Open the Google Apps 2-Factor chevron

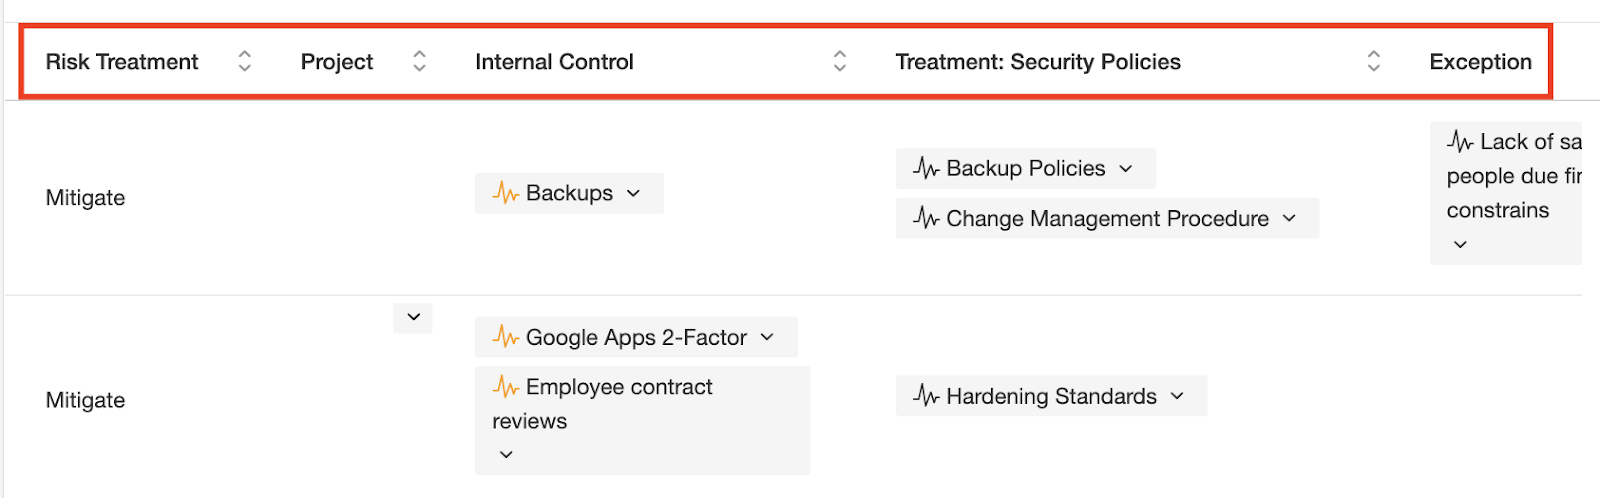[x=767, y=337]
